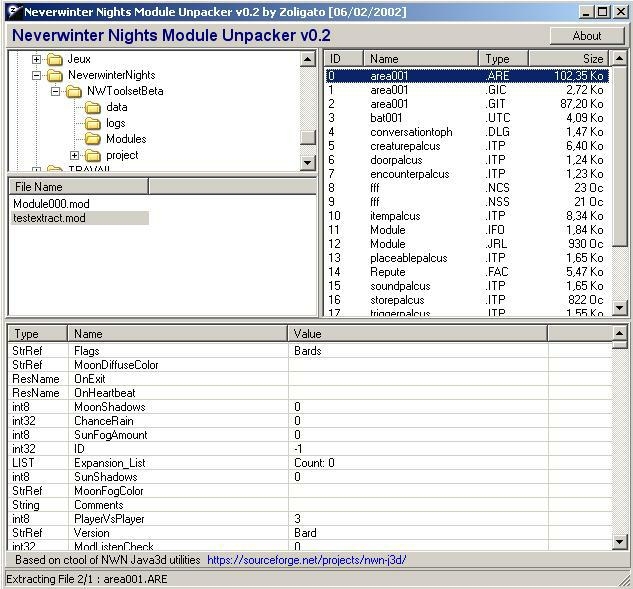Select the logs folder icon
The image size is (633, 589).
93,123
